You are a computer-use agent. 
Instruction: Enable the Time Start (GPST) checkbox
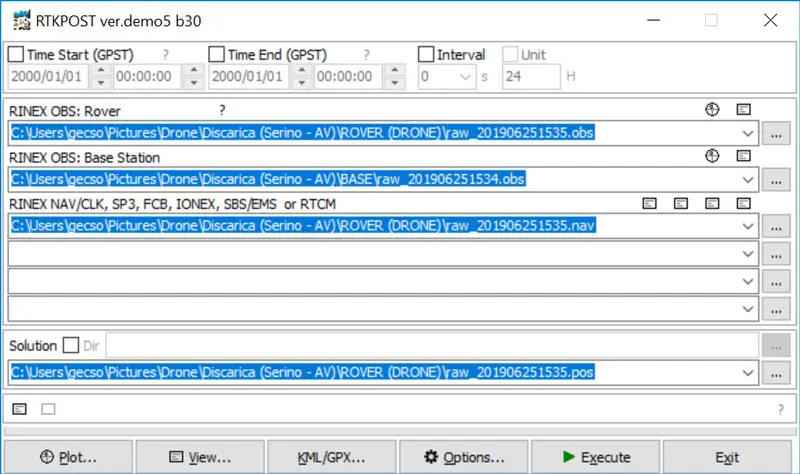click(x=16, y=54)
